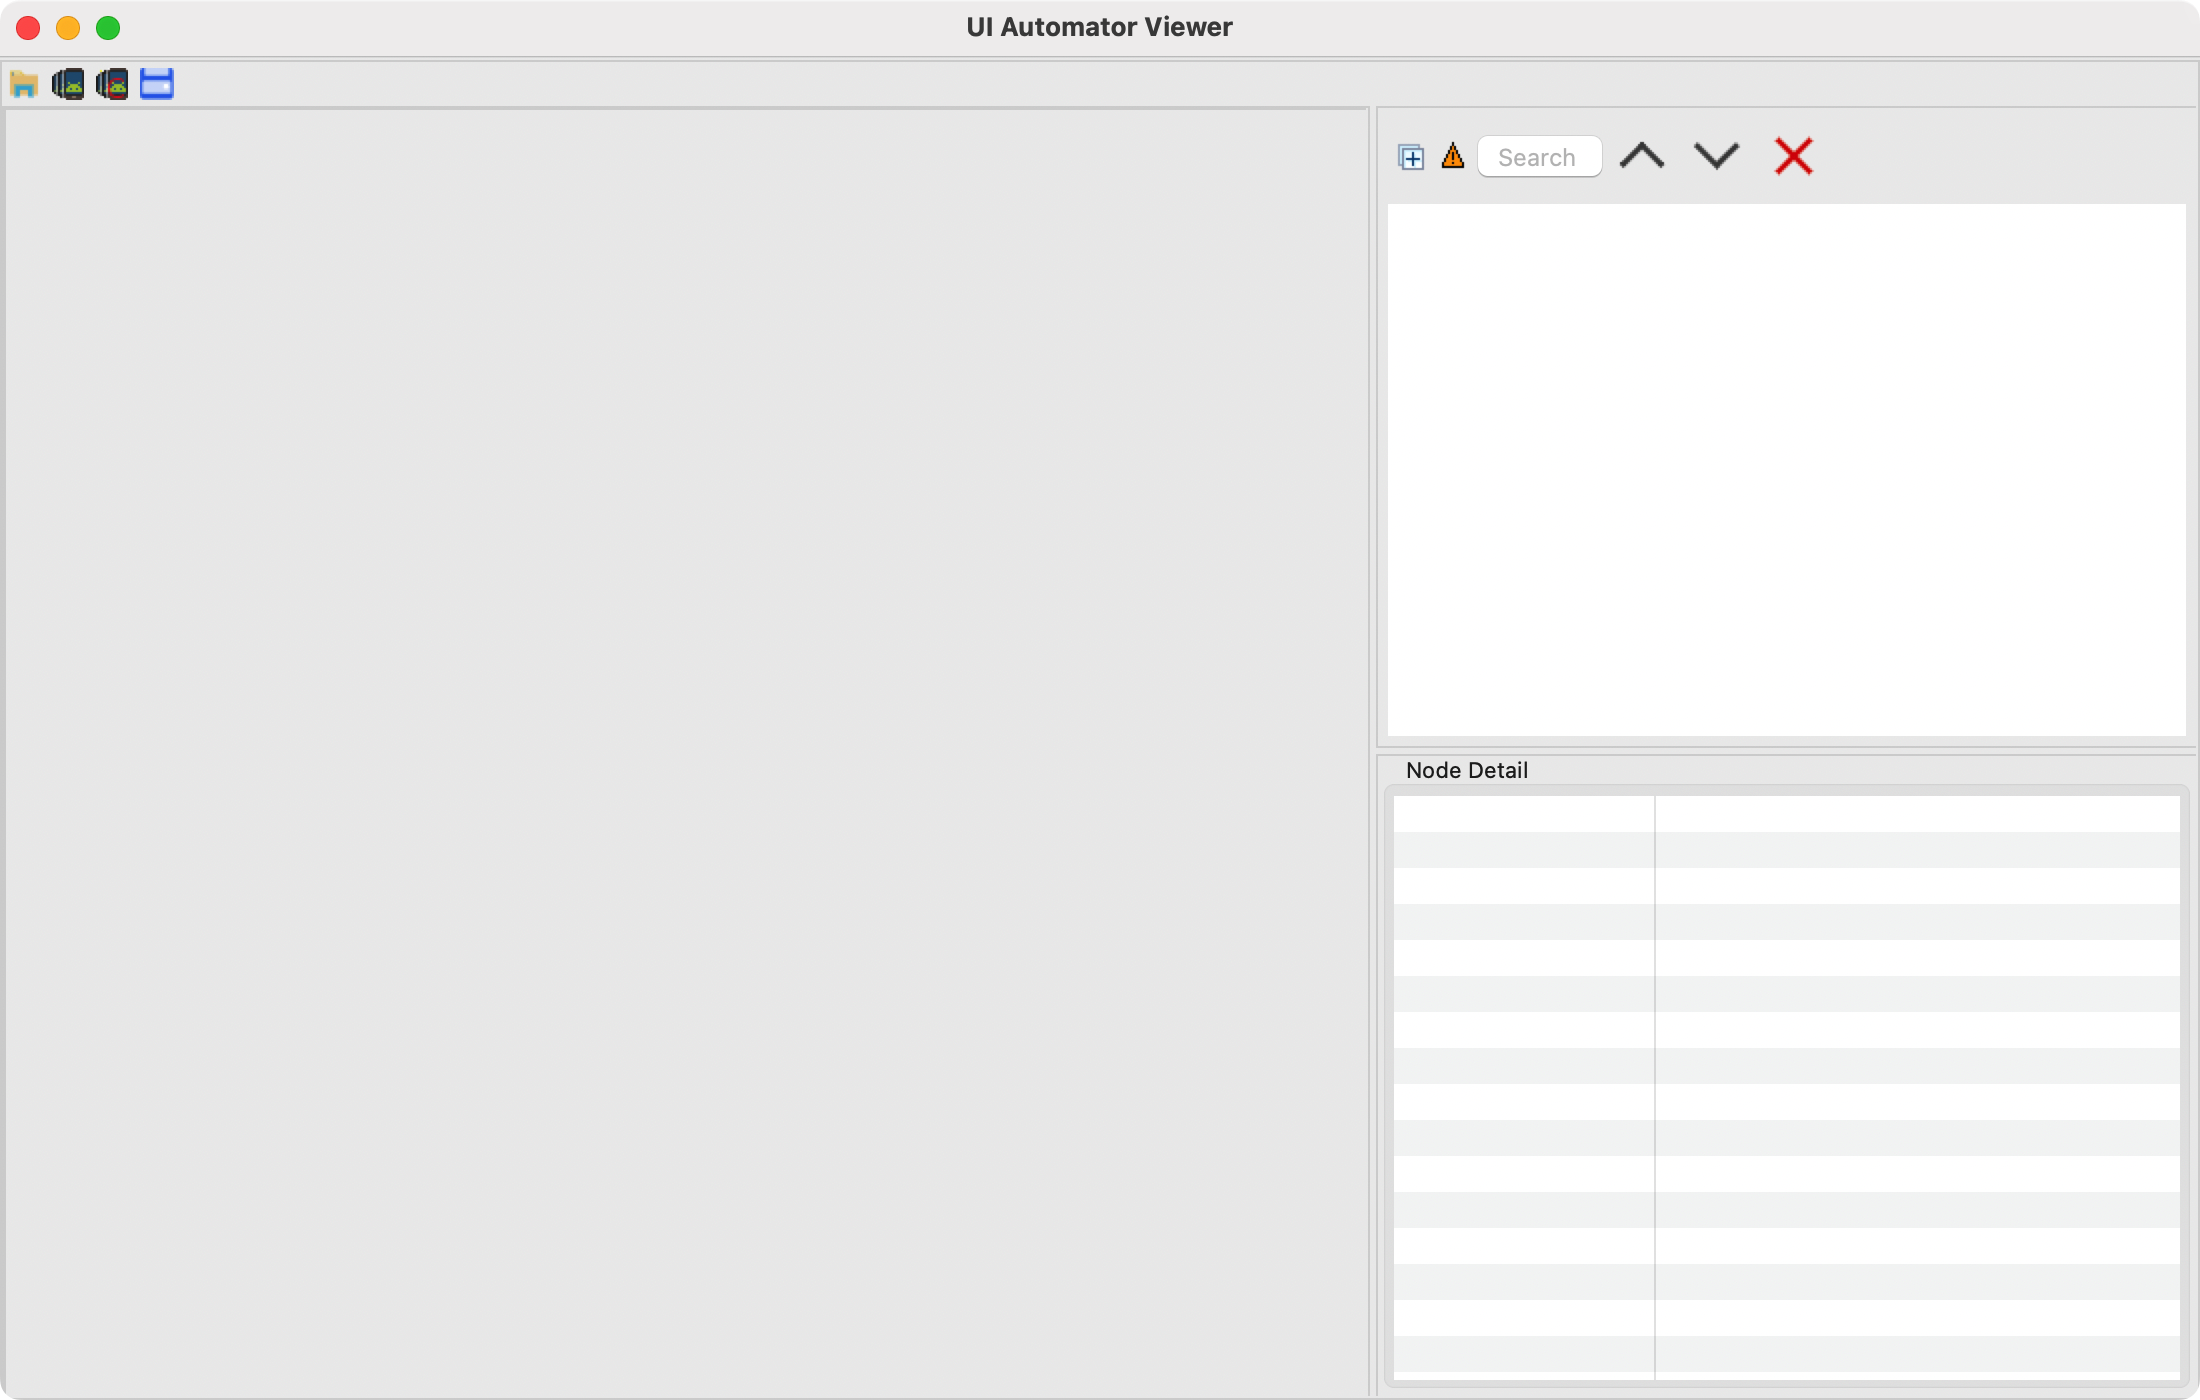Screen dimensions: 2200x1400
Task: Capture Device Screenshot with first Android phone icon
Action: [68, 84]
